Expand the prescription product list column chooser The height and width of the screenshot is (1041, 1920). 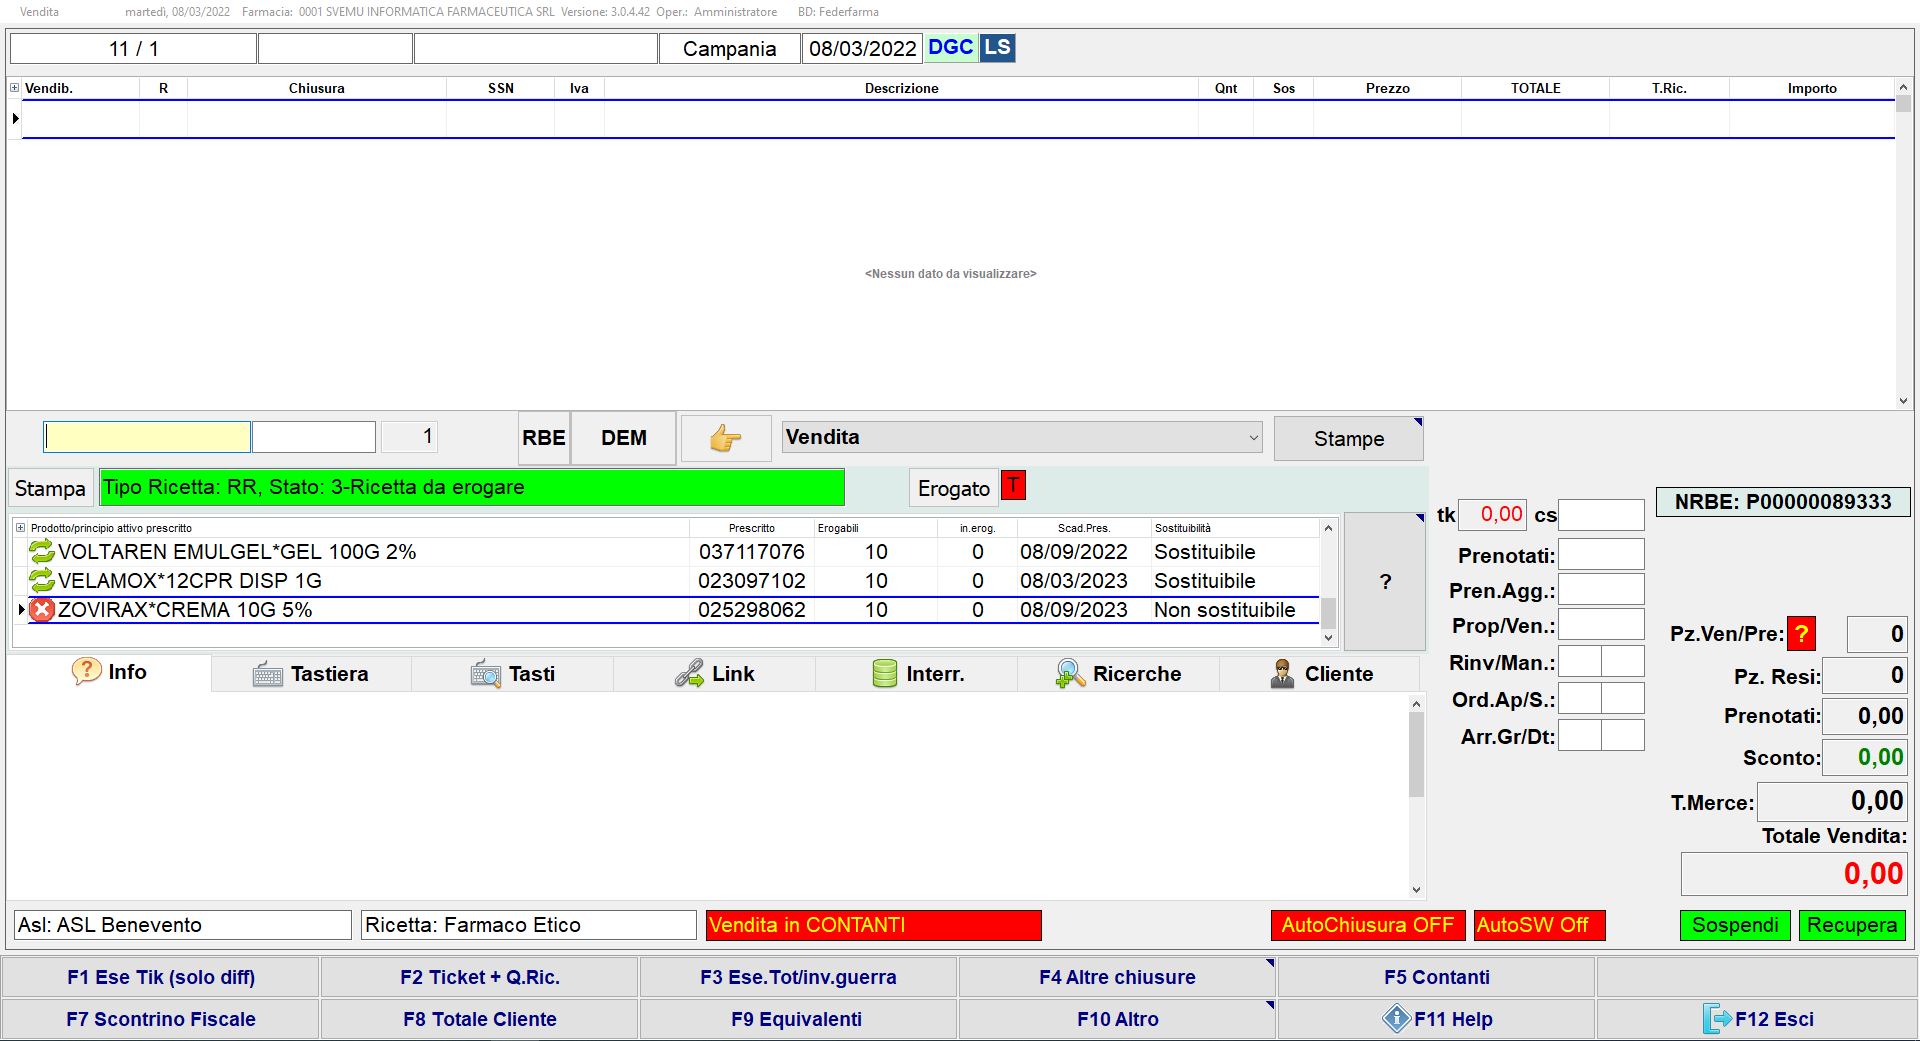click(x=20, y=528)
